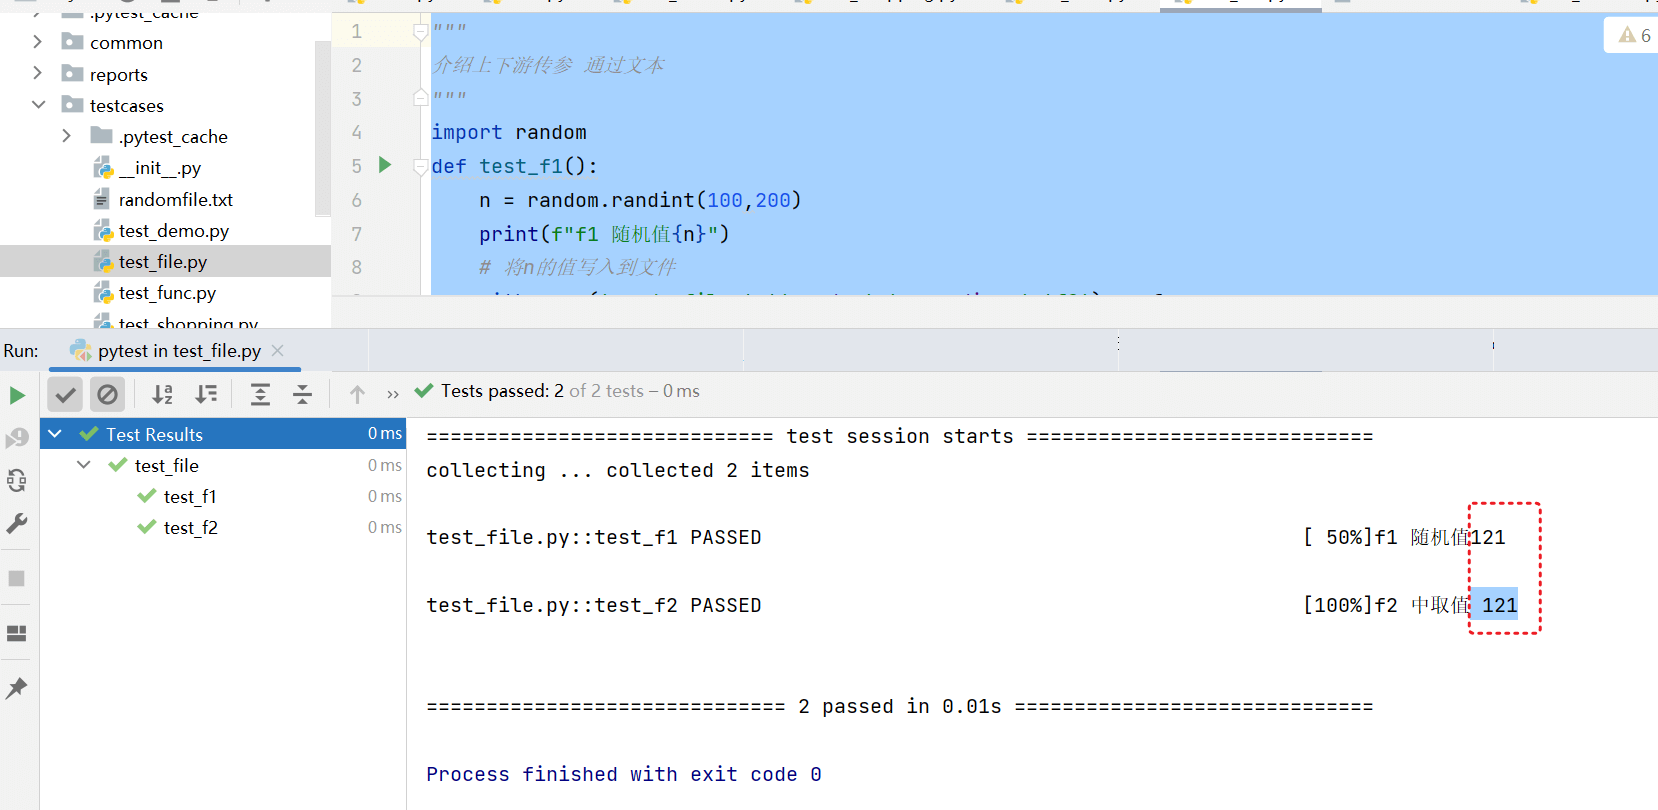Screen dimensions: 1658x810
Task: Expand all test result nodes
Action: 260,395
